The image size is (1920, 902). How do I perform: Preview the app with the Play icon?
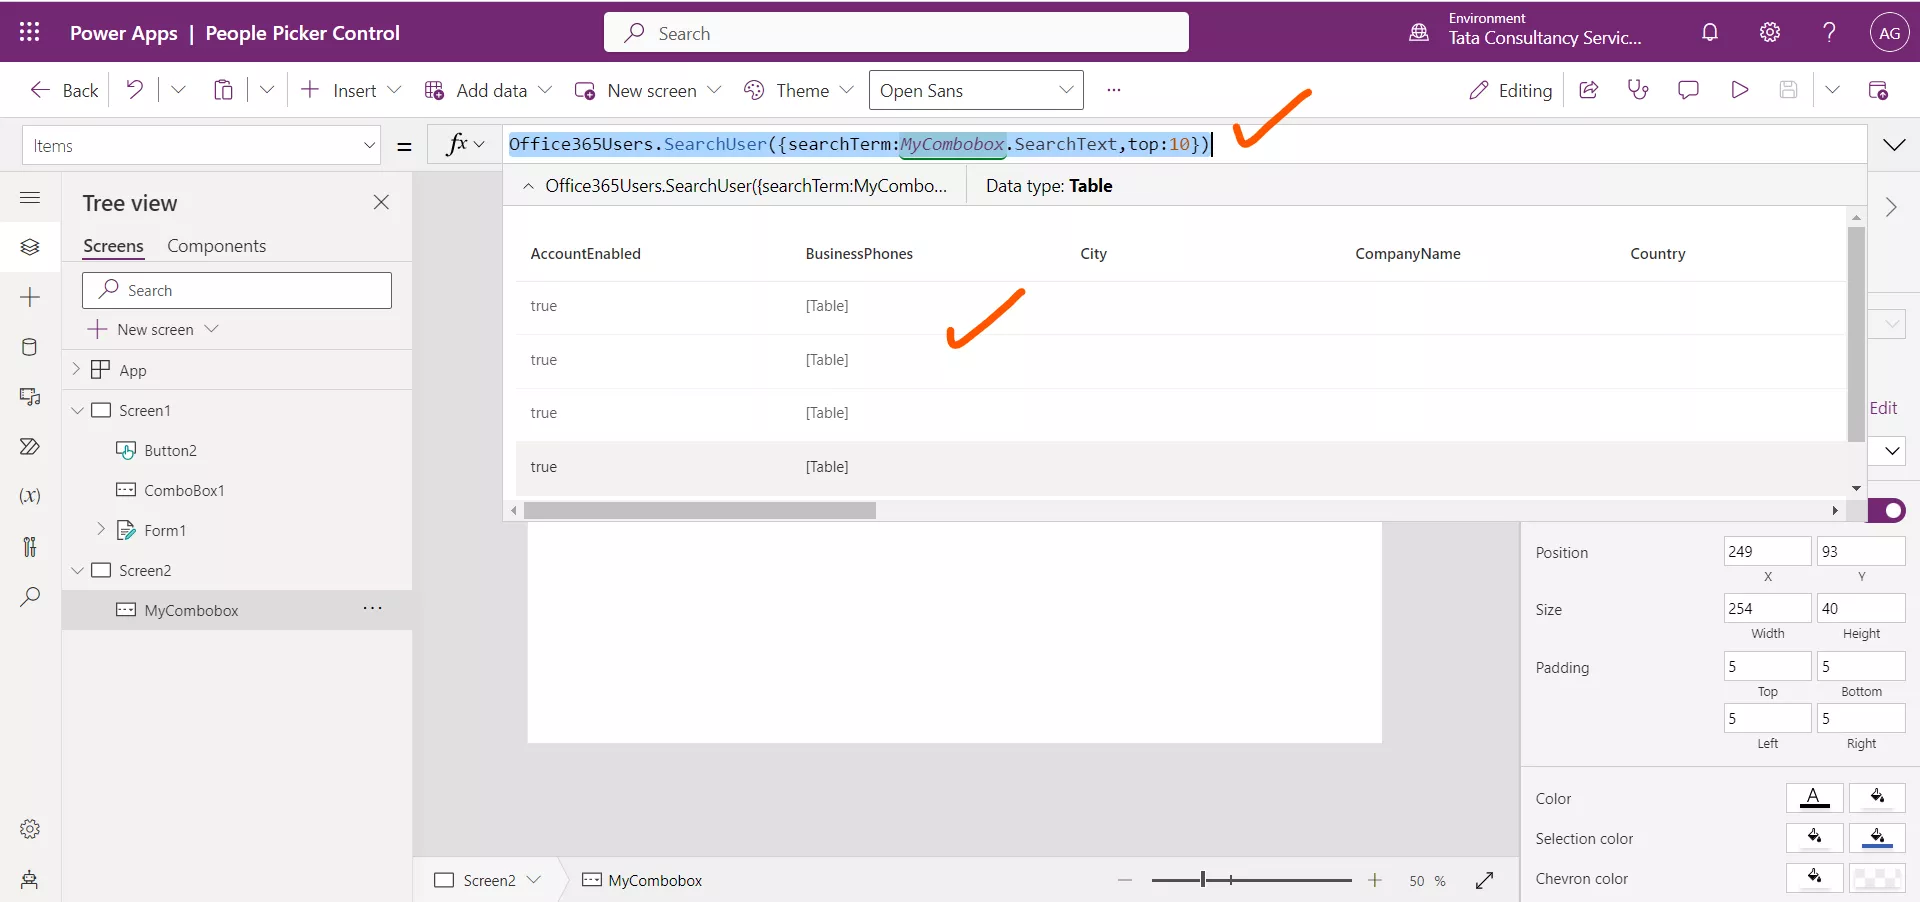click(1739, 90)
